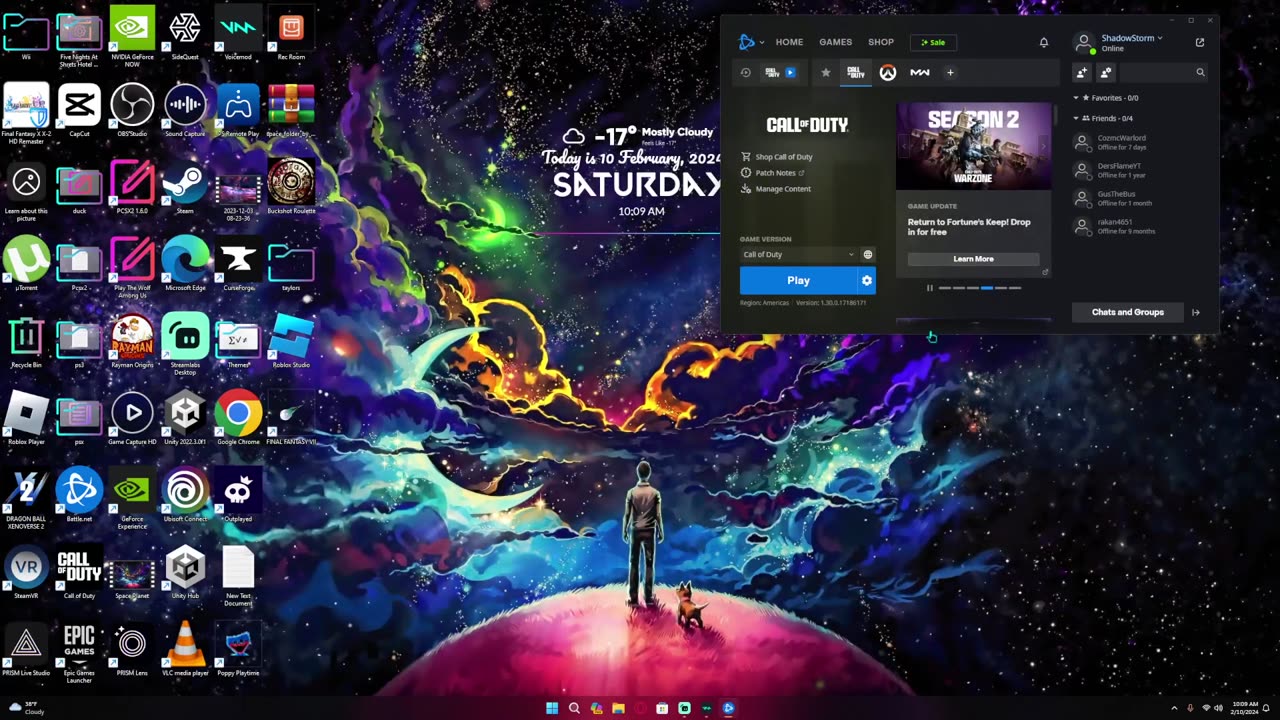Viewport: 1280px width, 720px height.
Task: Select the first carousel slide indicator
Action: click(945, 288)
